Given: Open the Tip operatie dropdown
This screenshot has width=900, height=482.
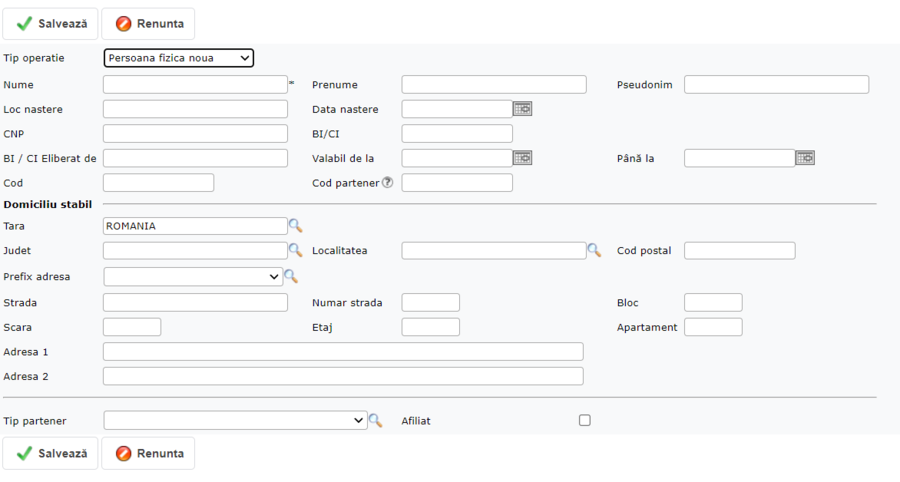Looking at the screenshot, I should [x=179, y=58].
